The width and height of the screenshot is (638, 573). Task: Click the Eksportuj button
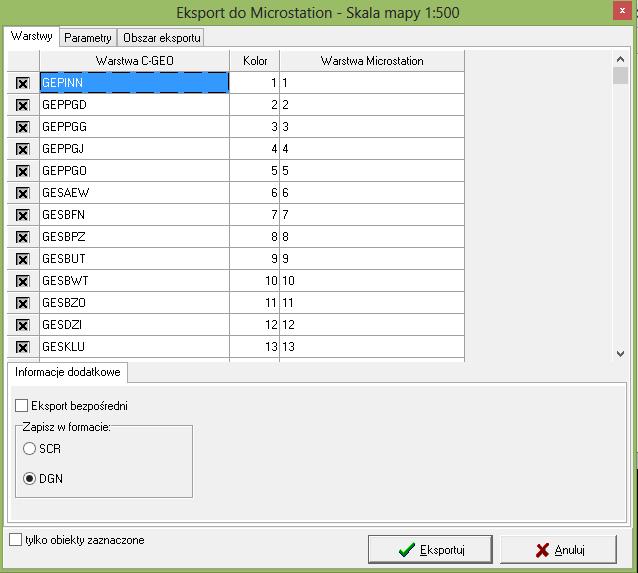[x=430, y=549]
